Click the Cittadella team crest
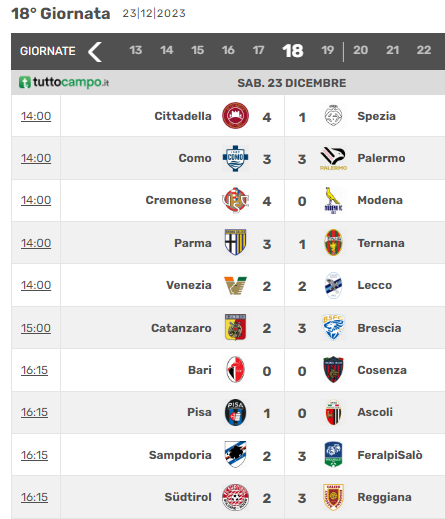Viewport: 445px width, 519px height. (235, 116)
